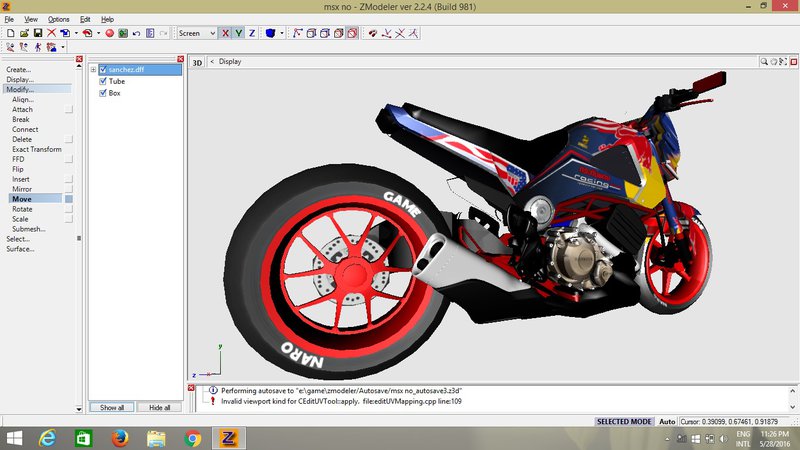800x450 pixels.
Task: Click the red export arrow icon
Action: (87, 33)
